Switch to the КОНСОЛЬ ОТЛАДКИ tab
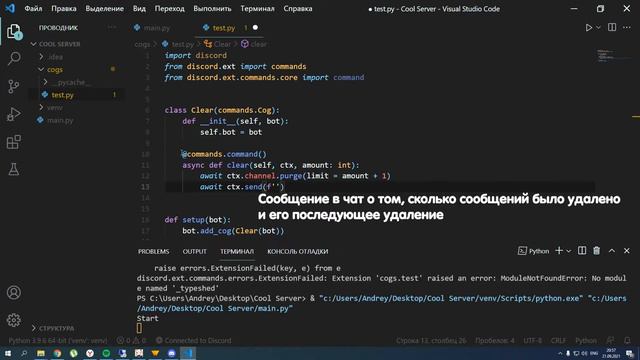640x360 pixels. point(298,251)
